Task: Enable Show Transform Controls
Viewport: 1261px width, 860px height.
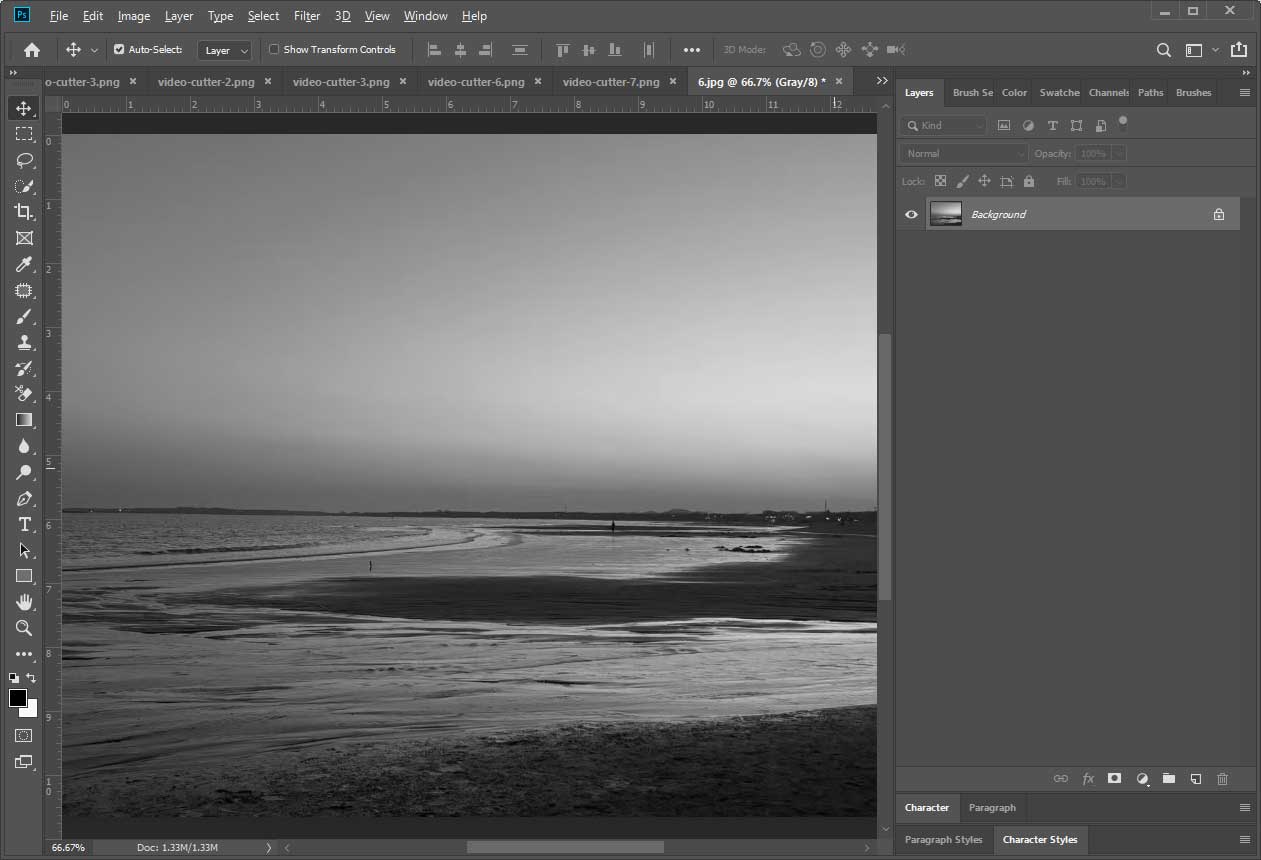Action: [x=273, y=49]
